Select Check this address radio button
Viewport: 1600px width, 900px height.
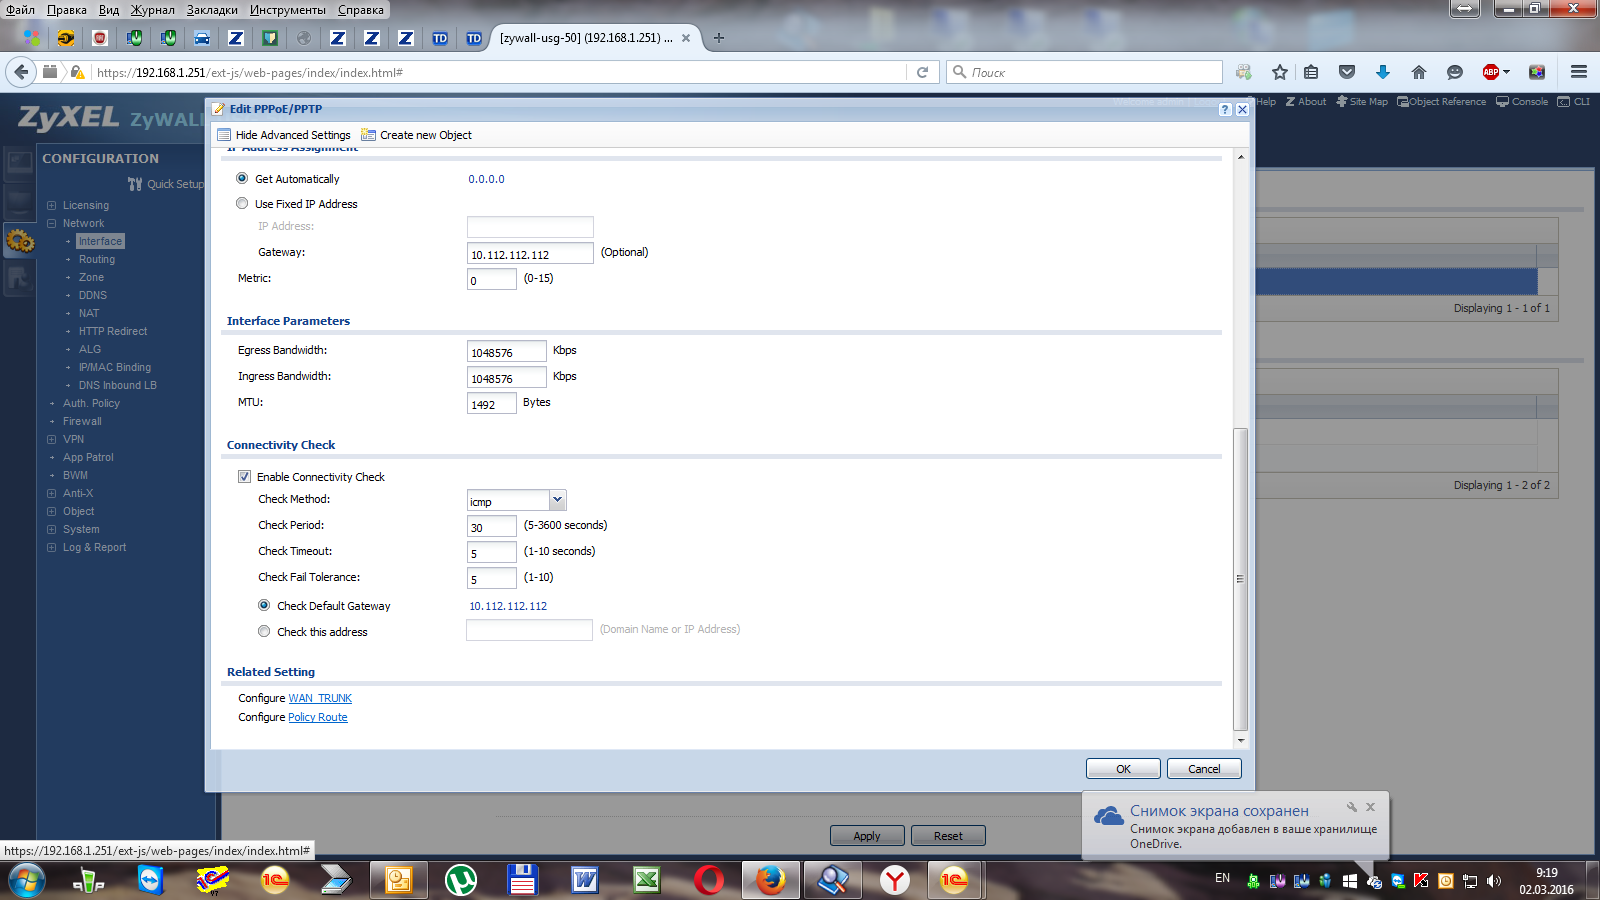[264, 631]
